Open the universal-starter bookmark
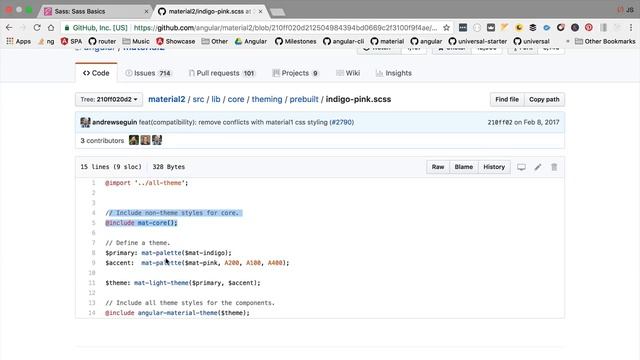Viewport: 640px width, 360px height. [x=478, y=41]
